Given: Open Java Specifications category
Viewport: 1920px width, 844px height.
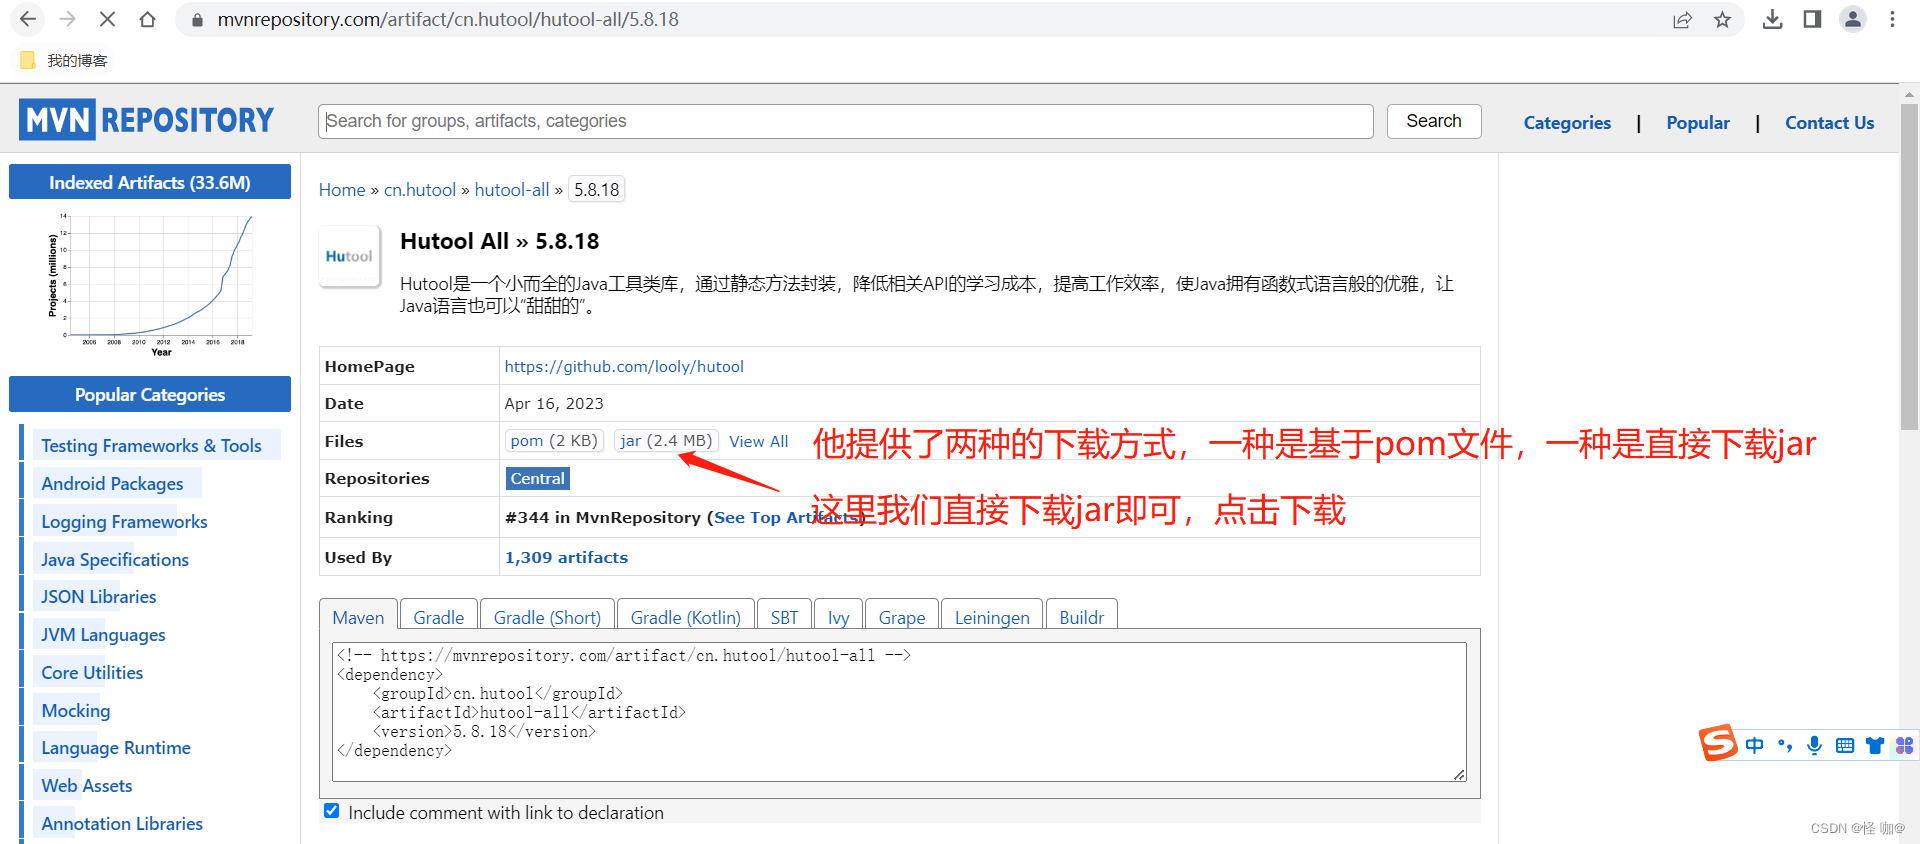Looking at the screenshot, I should (x=115, y=560).
